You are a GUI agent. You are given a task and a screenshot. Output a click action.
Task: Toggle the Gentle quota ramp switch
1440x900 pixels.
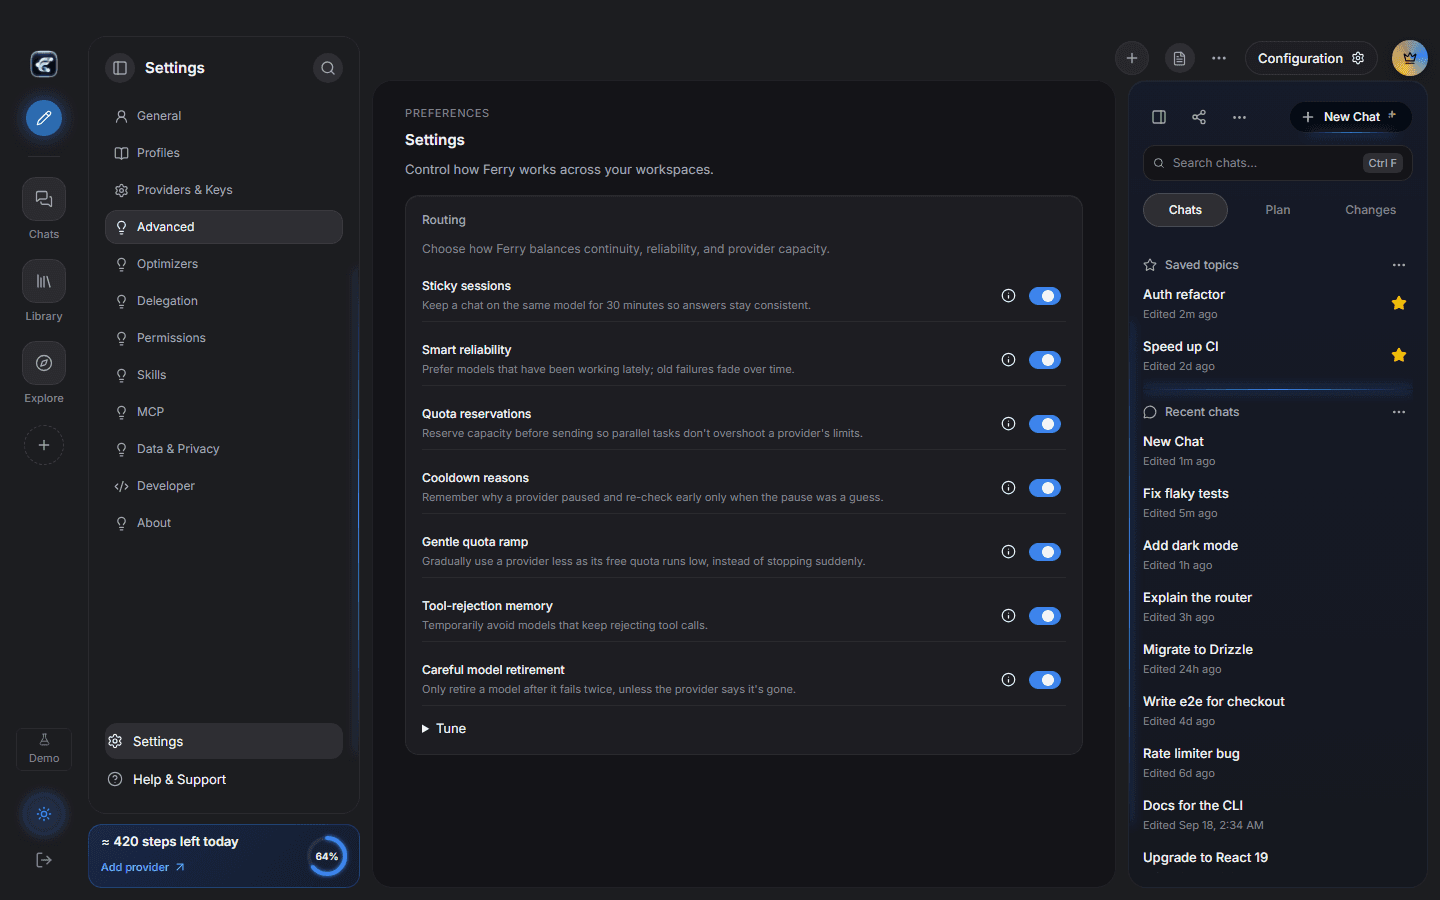click(x=1045, y=552)
